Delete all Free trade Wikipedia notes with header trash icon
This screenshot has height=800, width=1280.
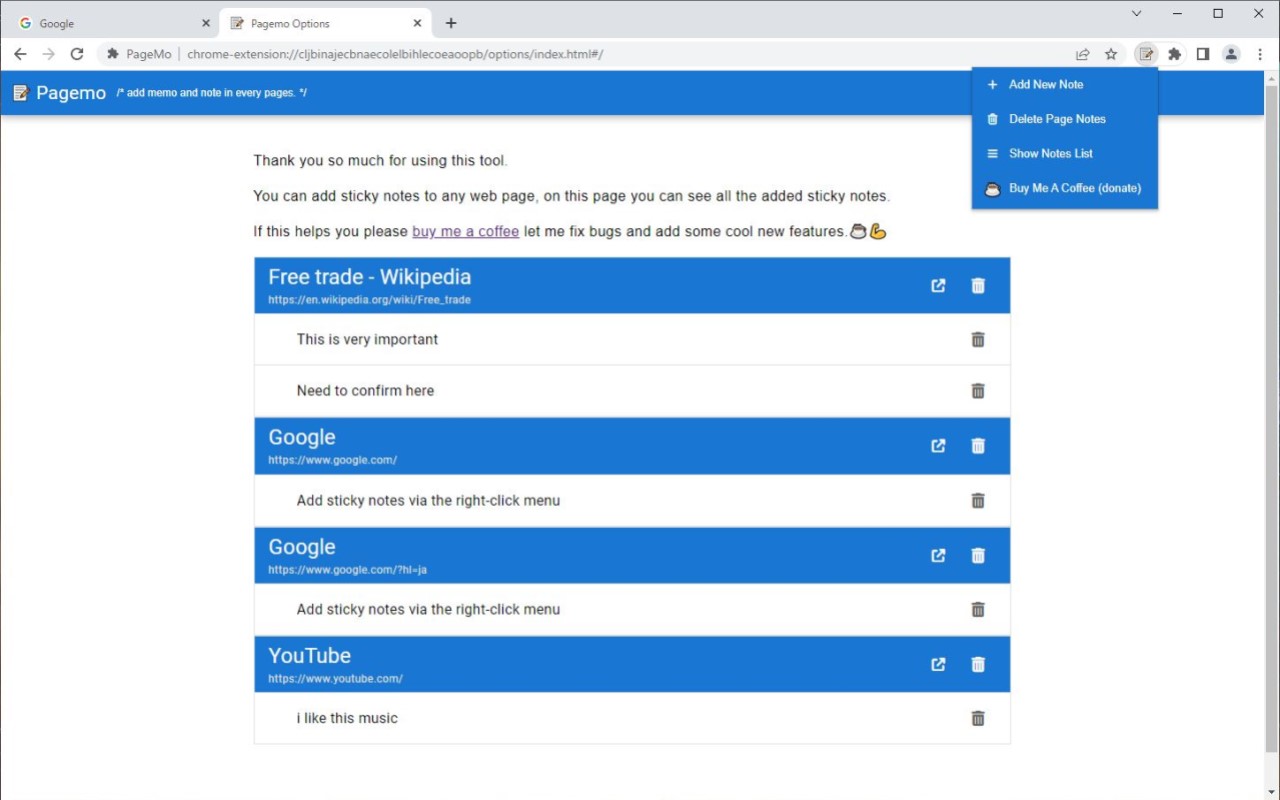pyautogui.click(x=978, y=286)
